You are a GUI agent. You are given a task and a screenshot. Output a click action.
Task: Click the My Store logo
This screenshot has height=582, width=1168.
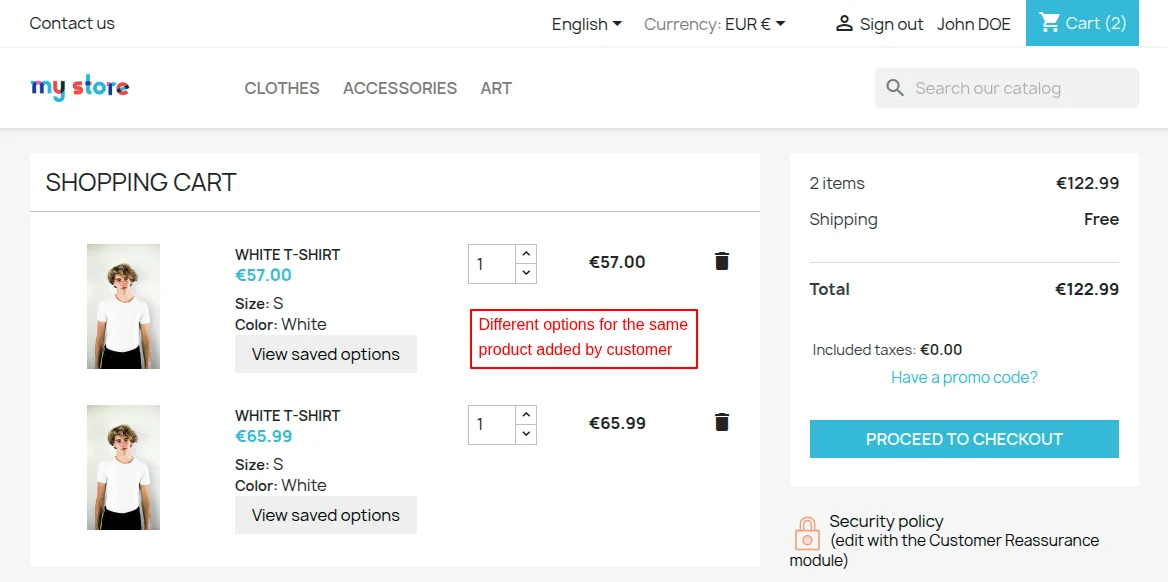click(80, 88)
